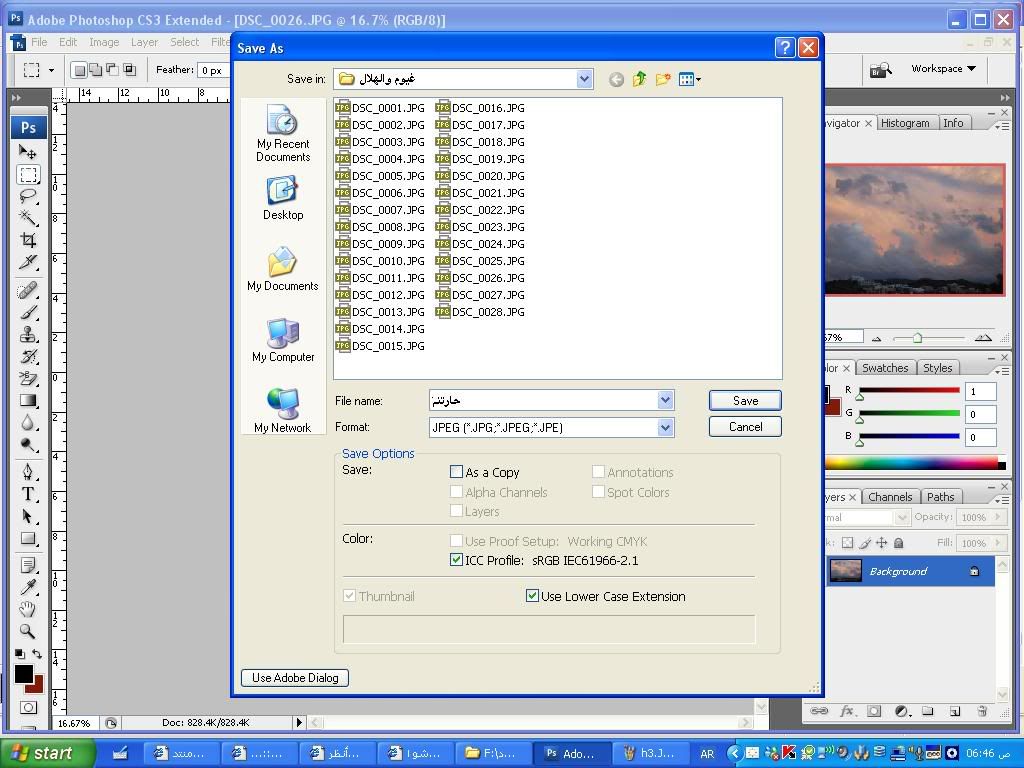The height and width of the screenshot is (768, 1024).
Task: Toggle Use Lower Case Extension checkbox
Action: coord(533,596)
